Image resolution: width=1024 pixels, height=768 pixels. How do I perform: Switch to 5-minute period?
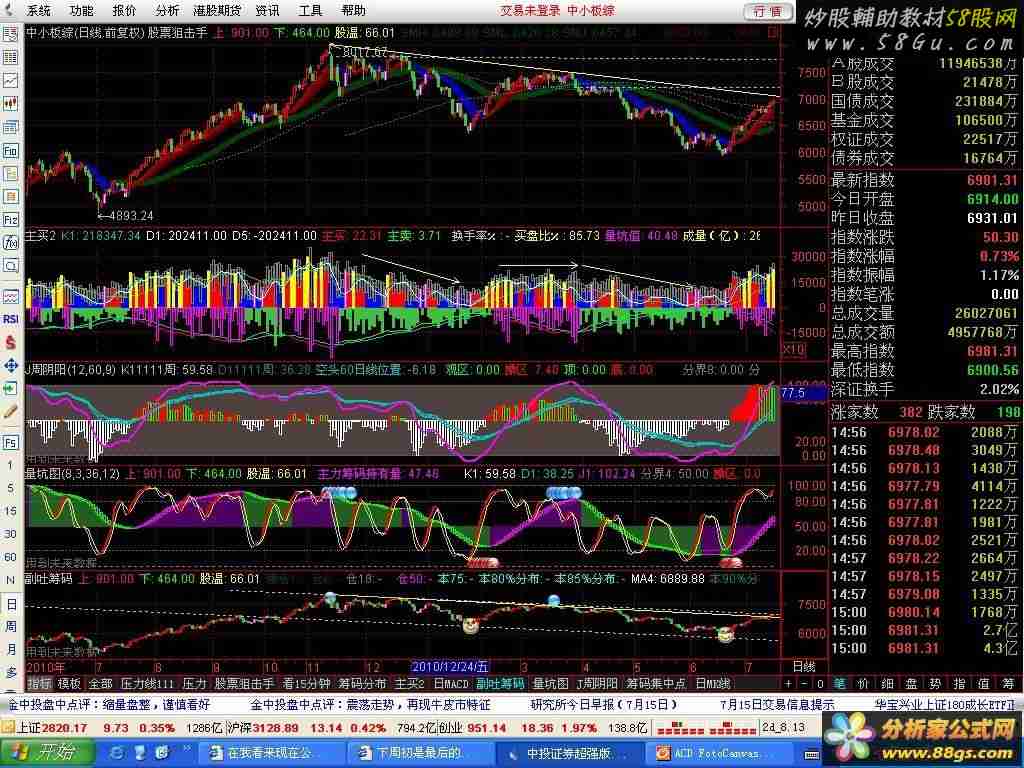click(x=10, y=488)
